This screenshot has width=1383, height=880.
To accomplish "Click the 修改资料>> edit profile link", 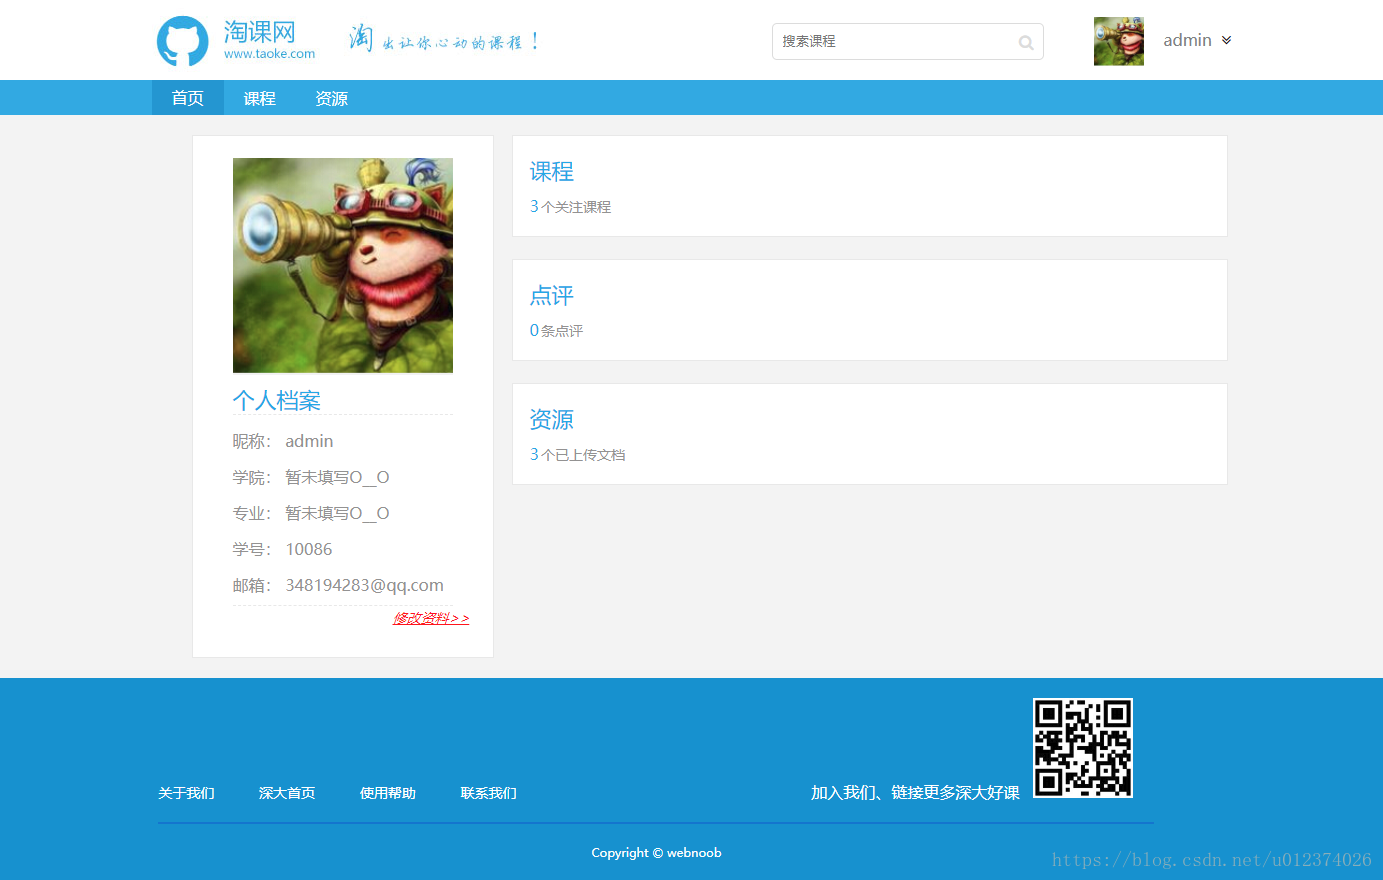I will (431, 618).
